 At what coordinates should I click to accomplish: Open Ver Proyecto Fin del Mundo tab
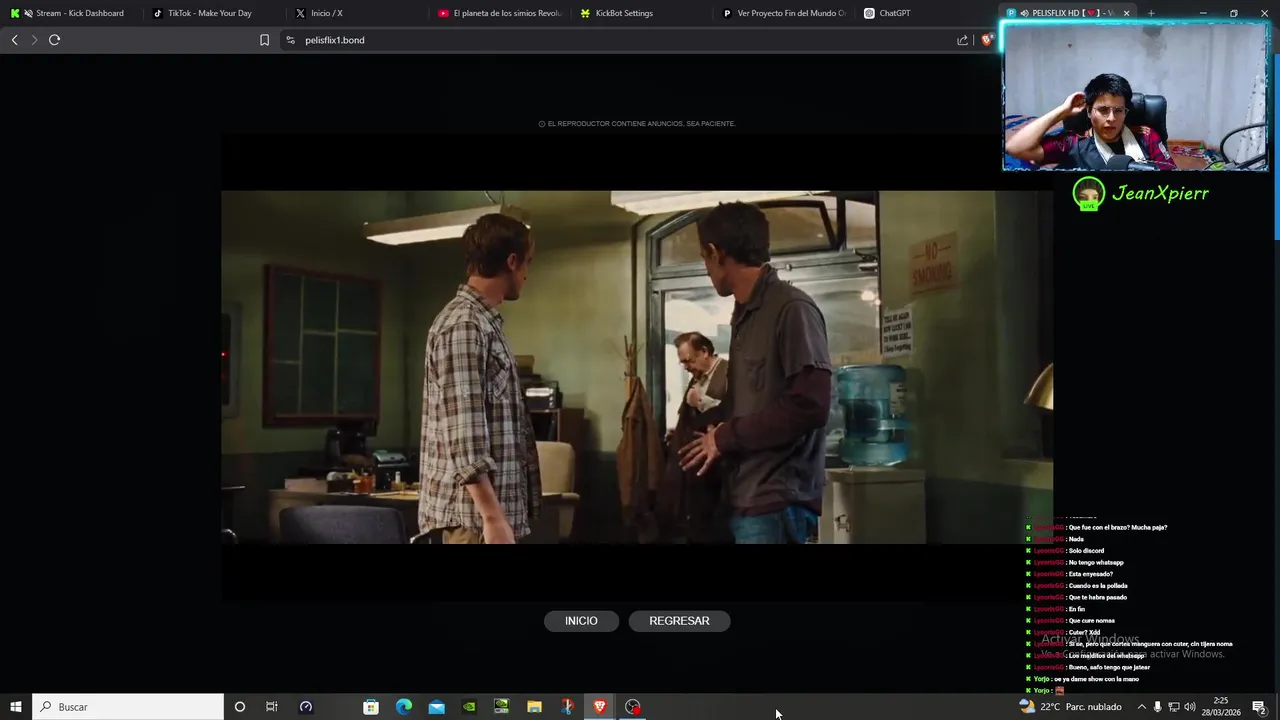click(787, 13)
